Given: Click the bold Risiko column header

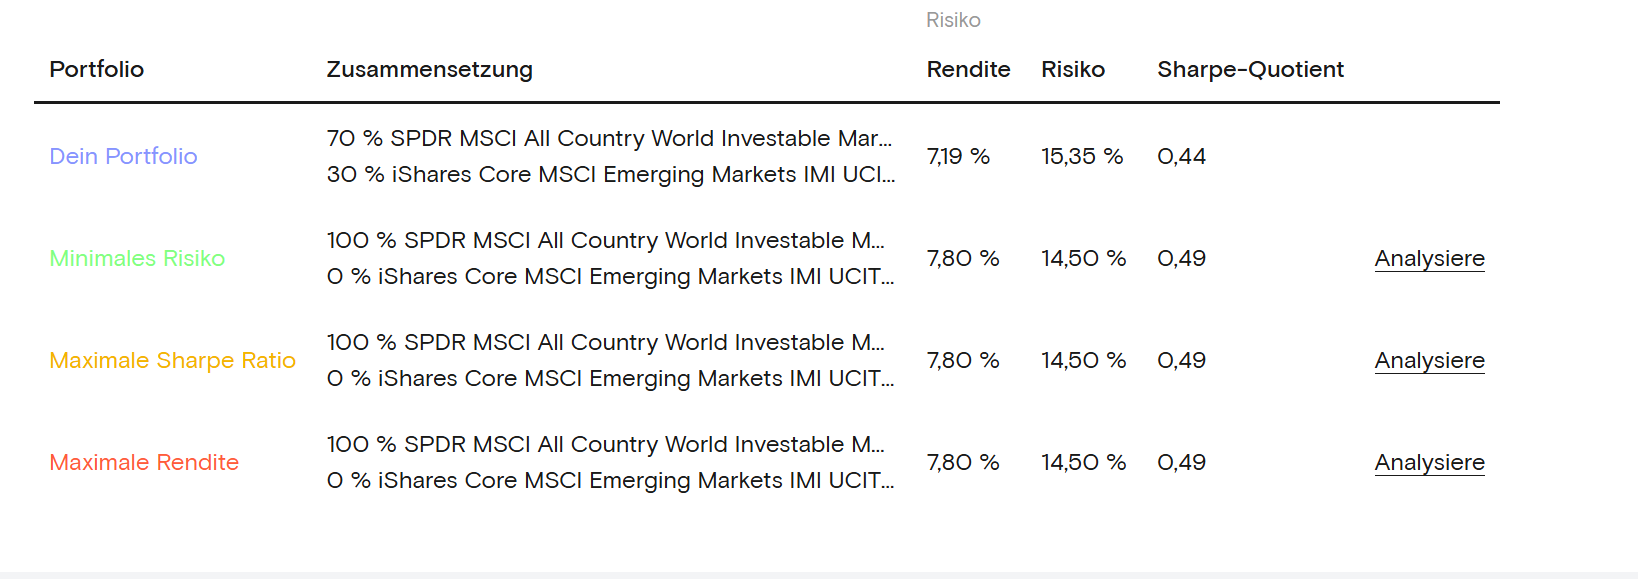Looking at the screenshot, I should [x=1072, y=69].
